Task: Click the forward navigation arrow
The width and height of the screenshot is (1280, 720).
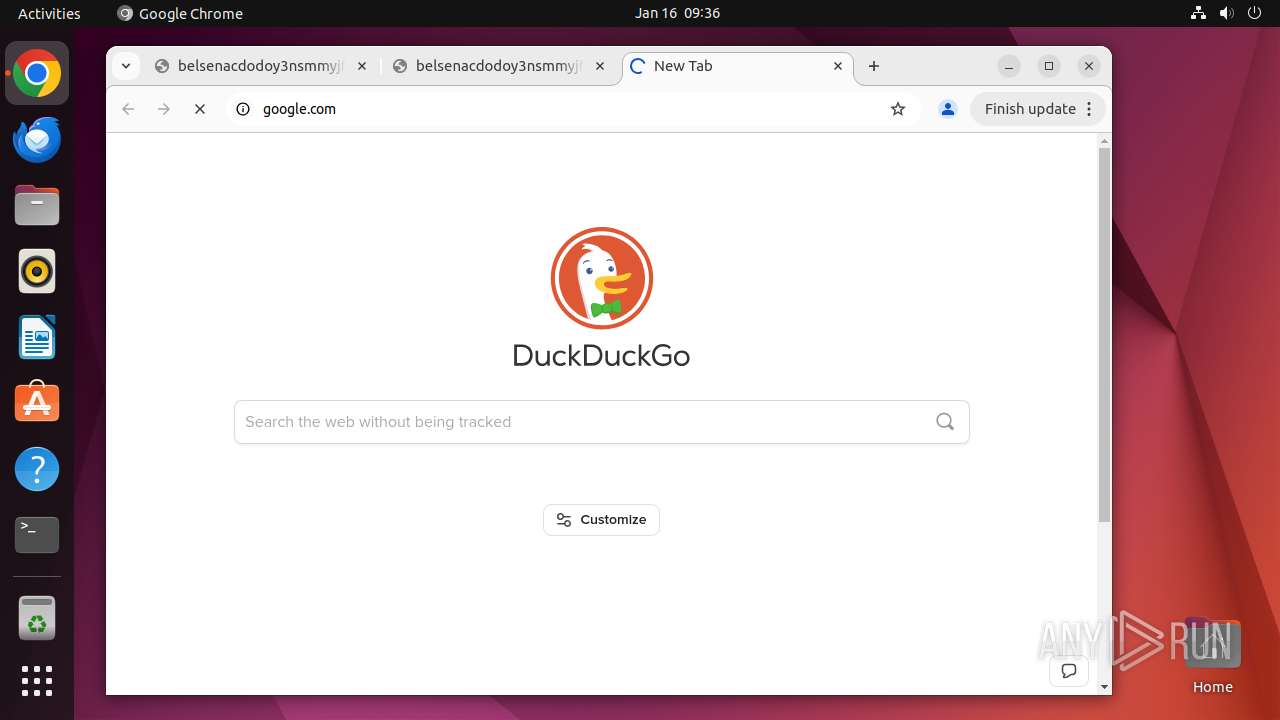Action: (x=164, y=109)
